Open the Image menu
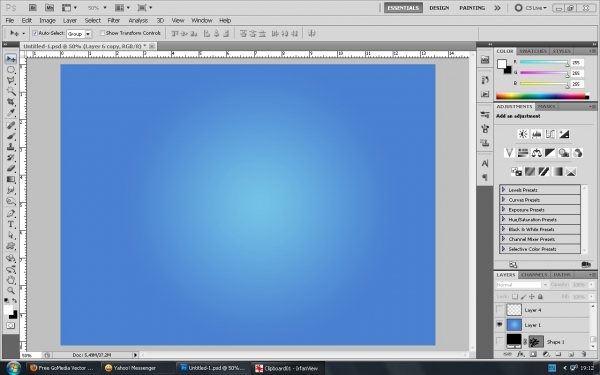The image size is (600, 375). click(x=47, y=21)
